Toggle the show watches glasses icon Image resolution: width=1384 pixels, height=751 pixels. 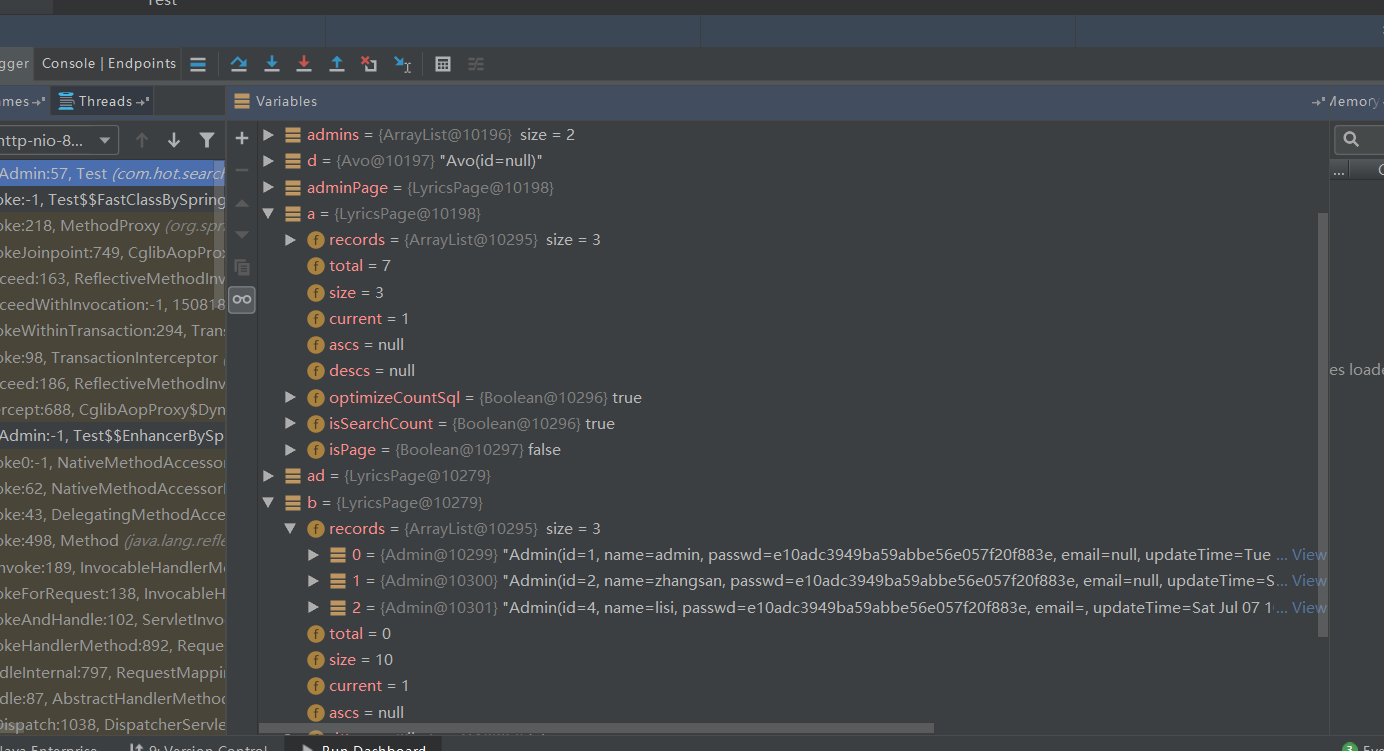pos(241,299)
